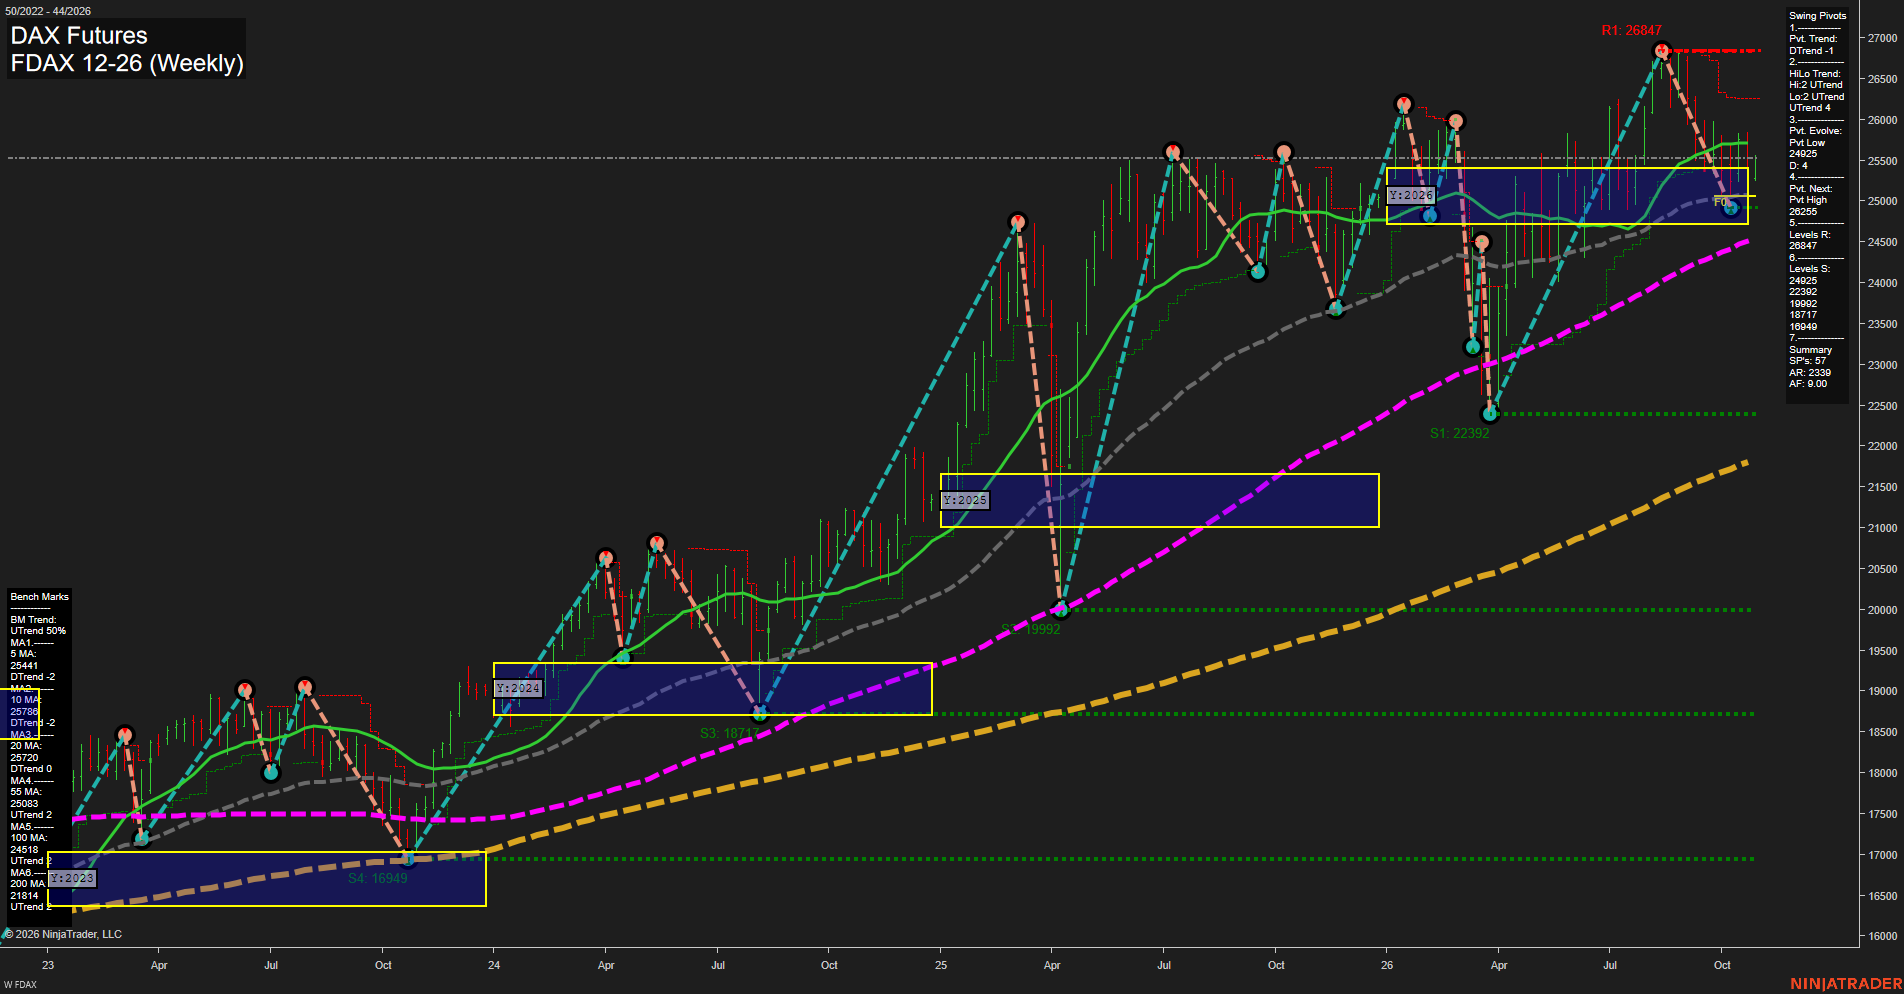Click 'HiLo Trend:' entry in Swing Pivots panel

coord(1815,74)
